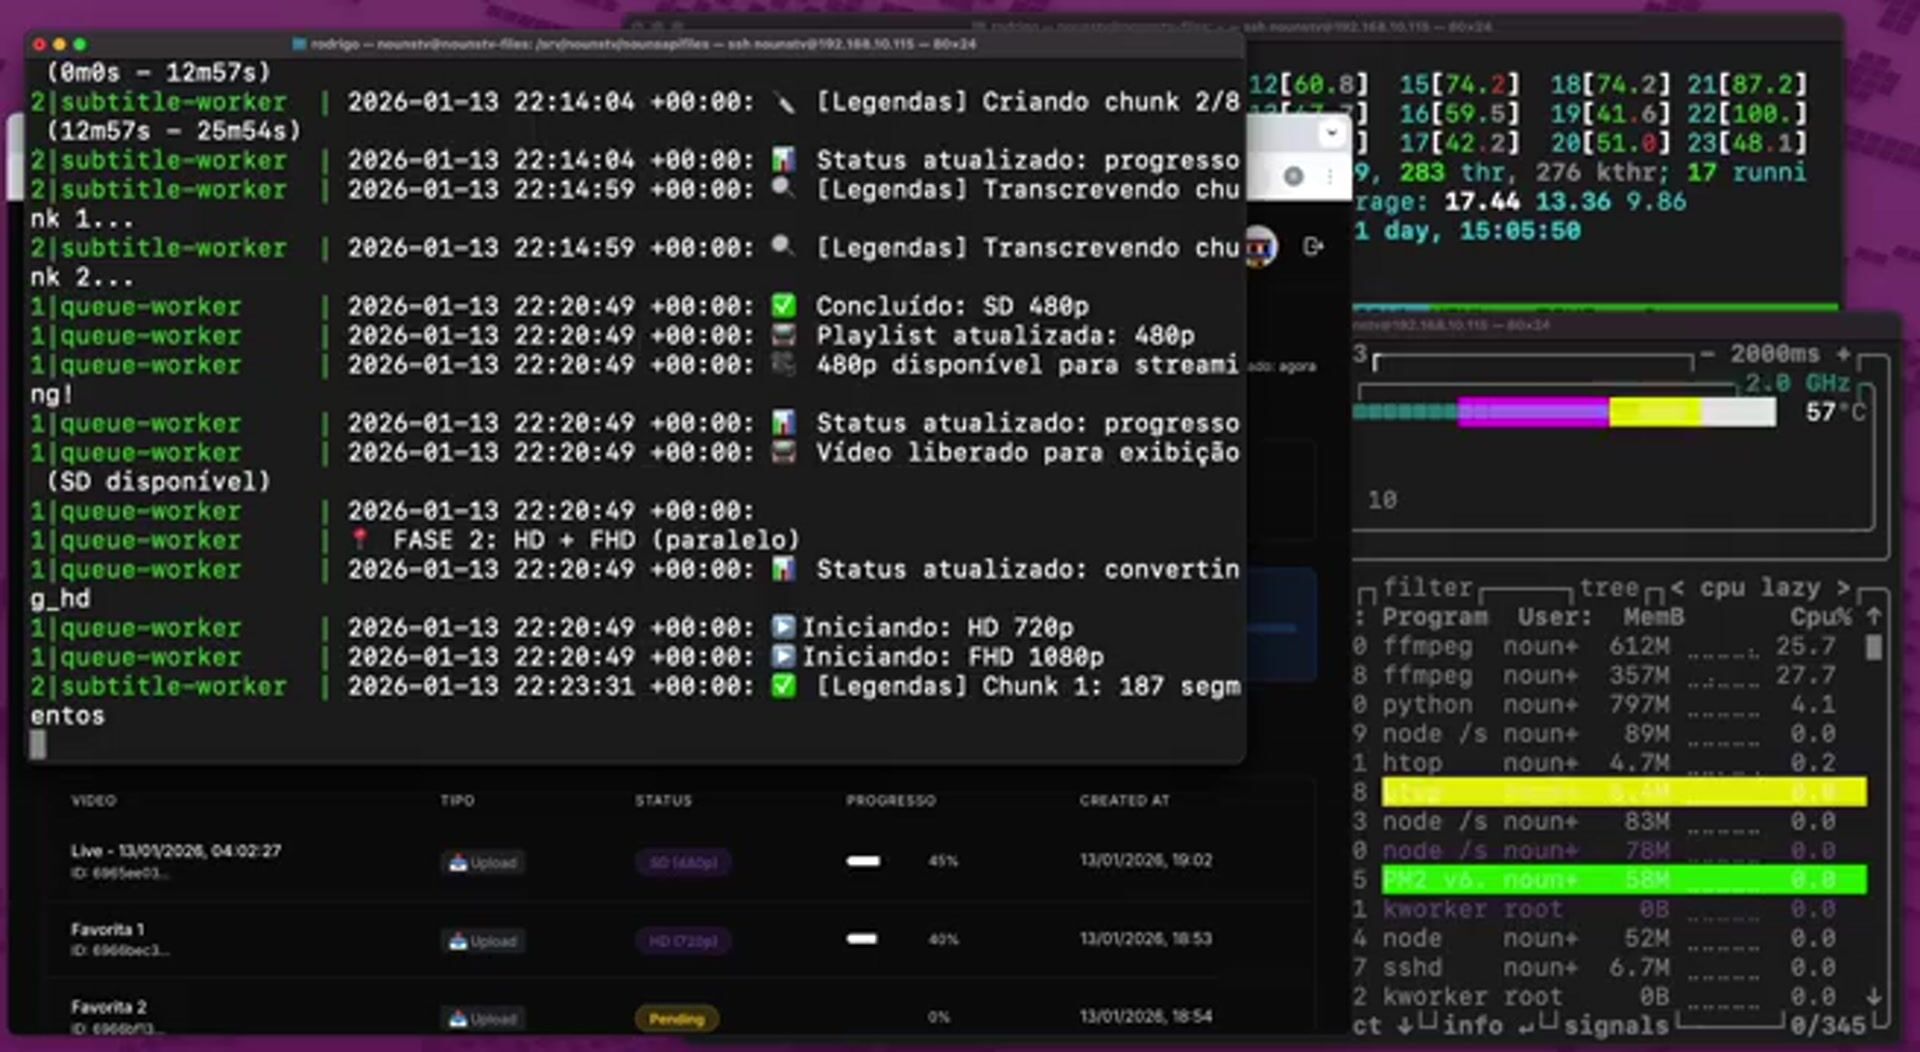
Task: Click the Upload icon in the Live row
Action: (458, 863)
